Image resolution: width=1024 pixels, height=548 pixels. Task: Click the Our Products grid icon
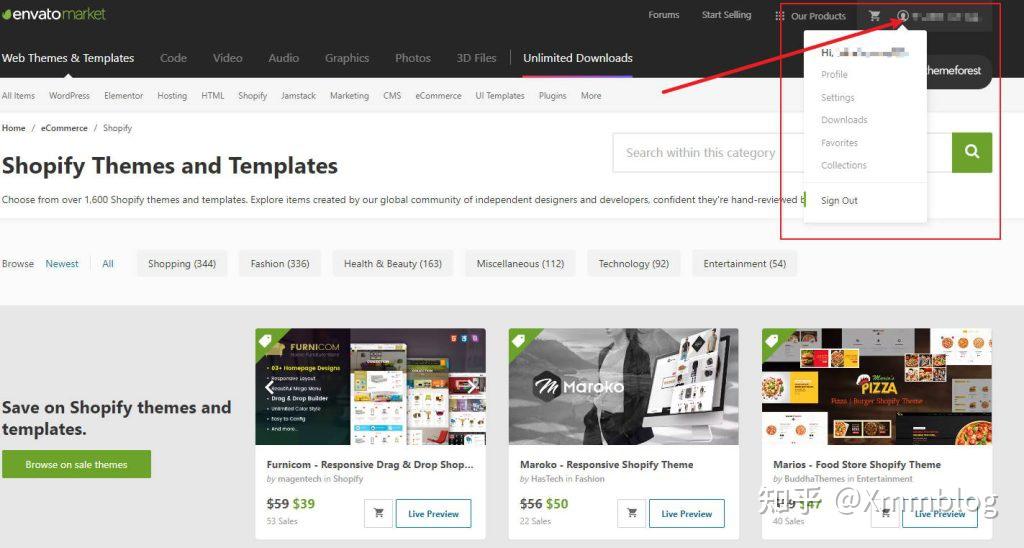click(779, 16)
